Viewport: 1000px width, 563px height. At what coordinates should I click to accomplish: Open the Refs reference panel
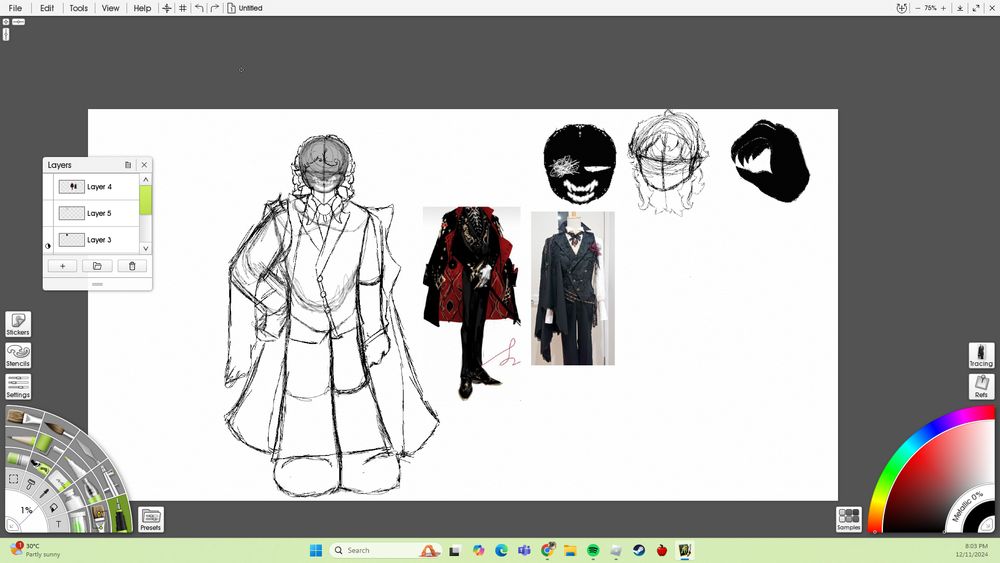pyautogui.click(x=981, y=386)
